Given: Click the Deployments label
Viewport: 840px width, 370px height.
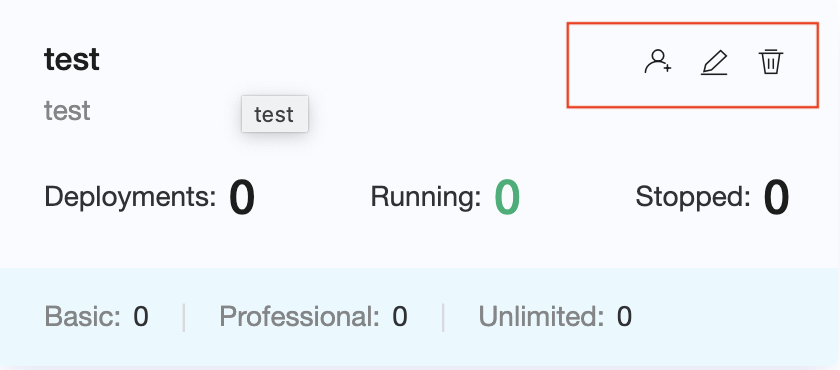Looking at the screenshot, I should 130,197.
